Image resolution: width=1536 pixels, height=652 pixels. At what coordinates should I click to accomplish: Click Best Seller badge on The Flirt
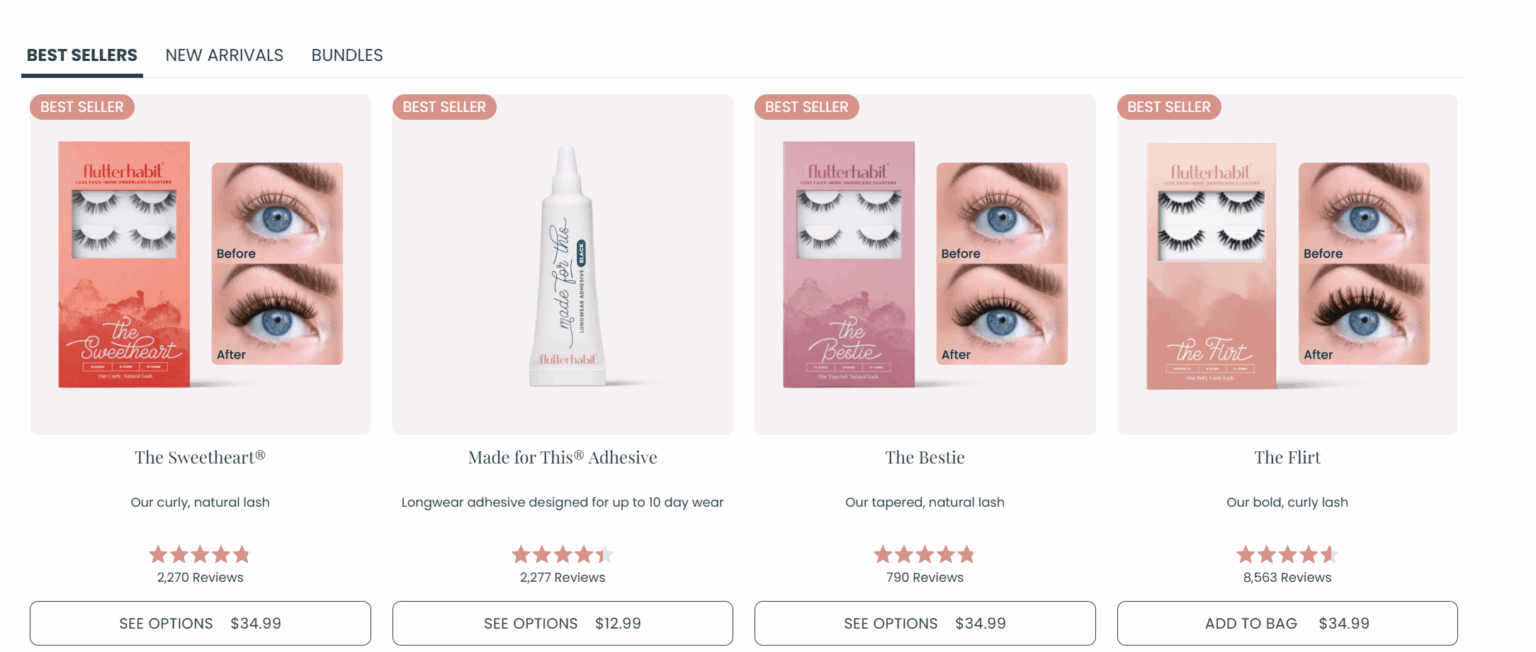(1168, 107)
